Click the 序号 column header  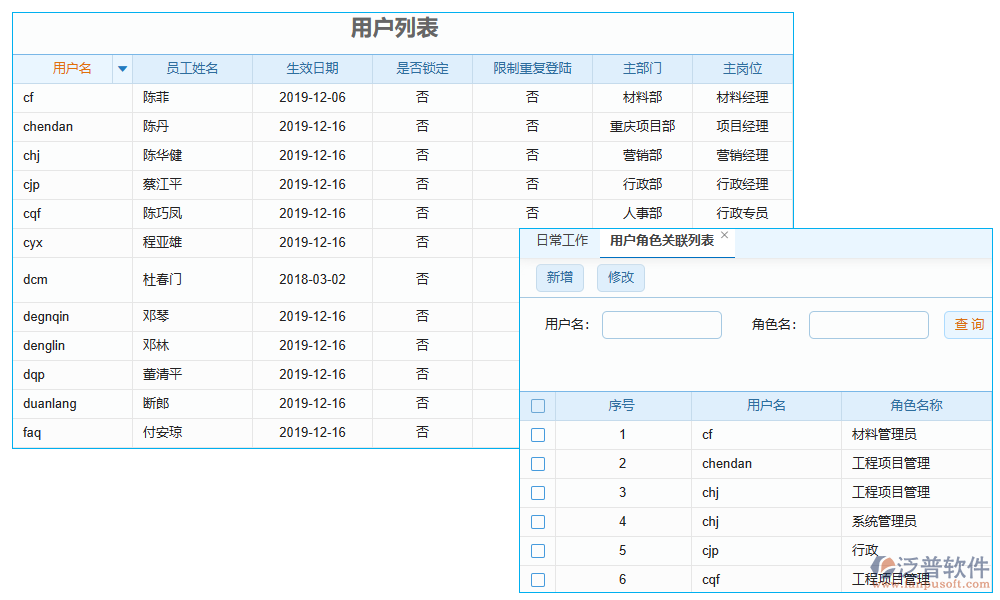point(622,406)
